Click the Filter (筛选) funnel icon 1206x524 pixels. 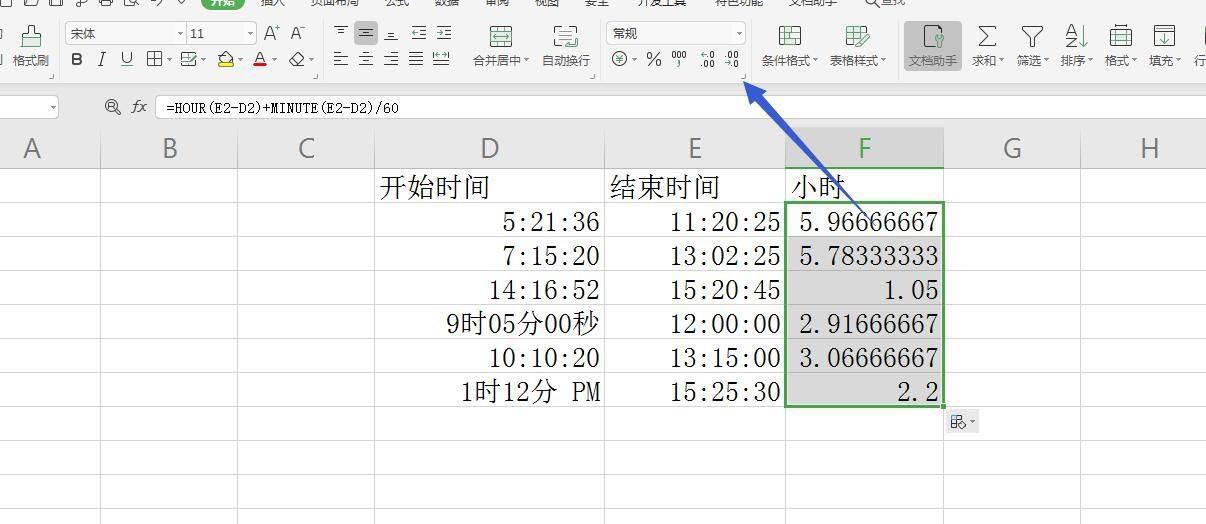[1032, 37]
